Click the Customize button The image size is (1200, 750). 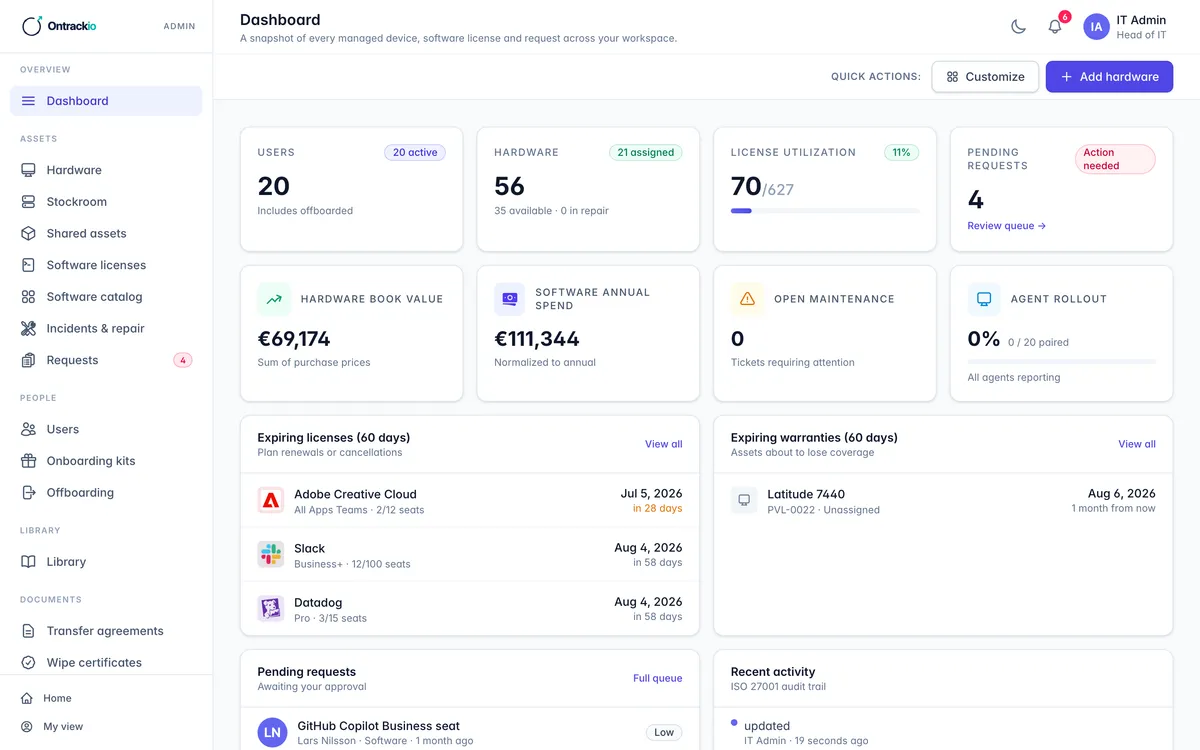pyautogui.click(x=985, y=77)
